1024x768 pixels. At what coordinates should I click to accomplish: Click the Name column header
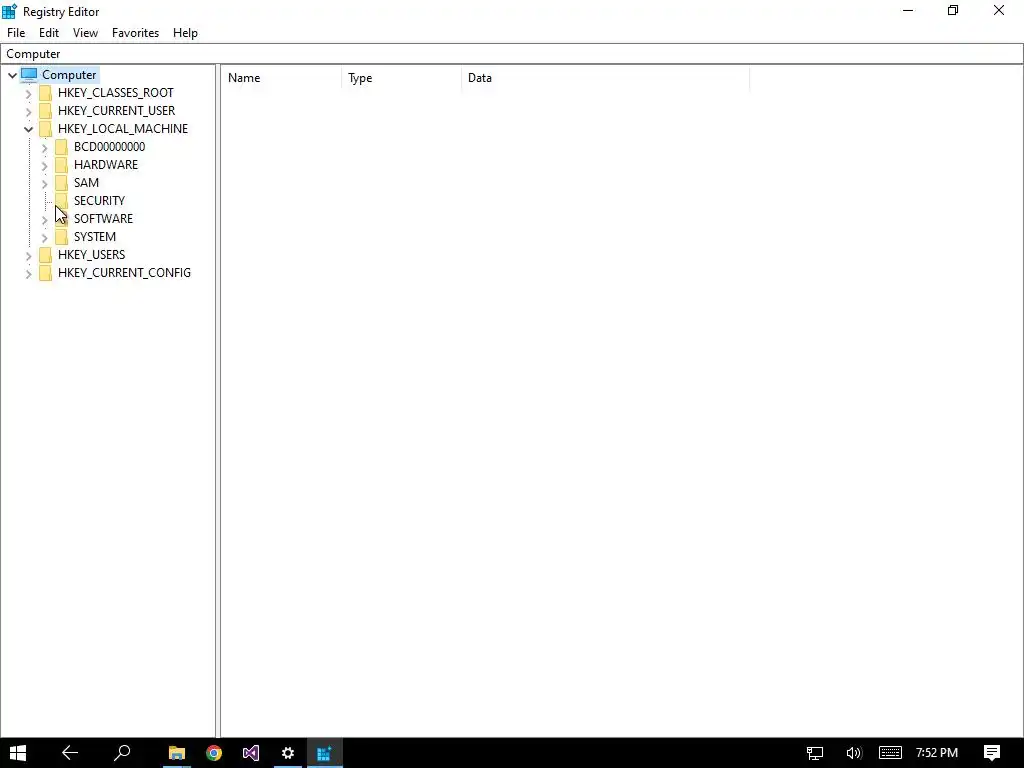pyautogui.click(x=281, y=78)
